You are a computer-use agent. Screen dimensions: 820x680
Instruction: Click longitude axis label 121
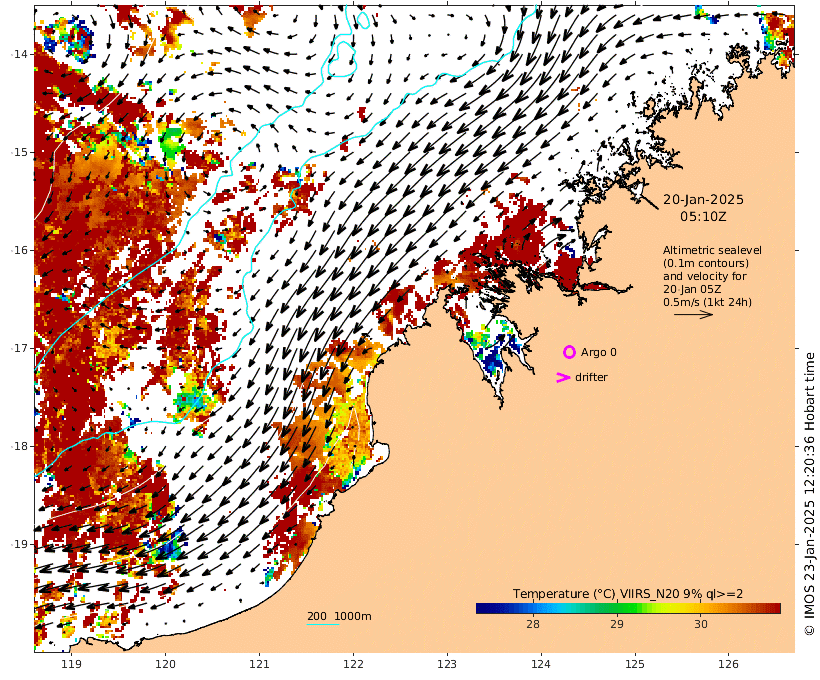(x=259, y=664)
